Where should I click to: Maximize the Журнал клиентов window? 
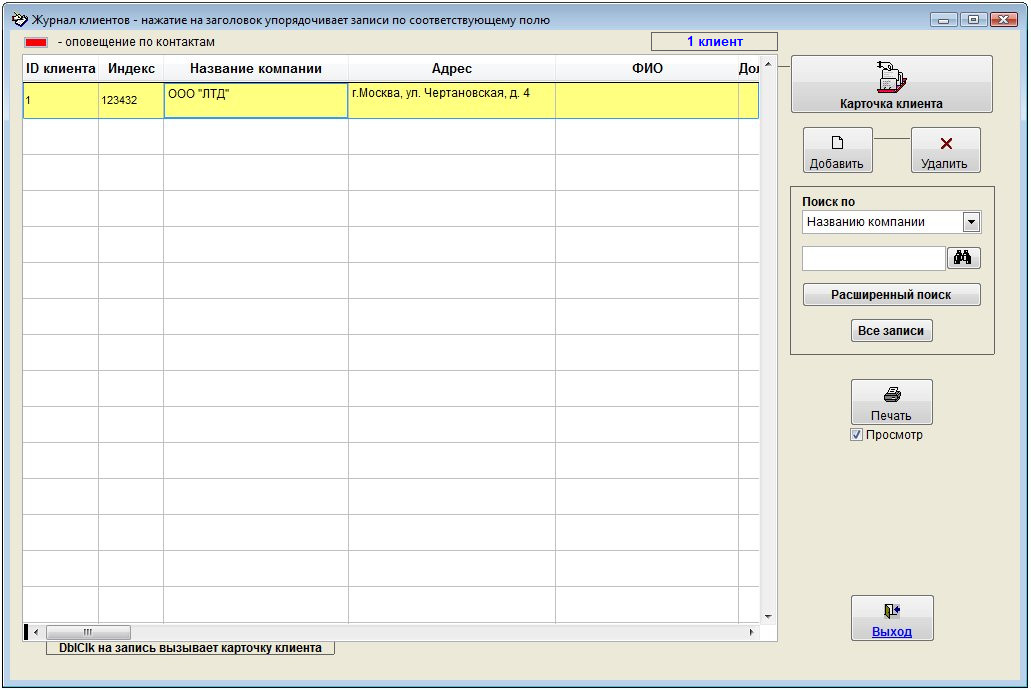click(x=974, y=20)
